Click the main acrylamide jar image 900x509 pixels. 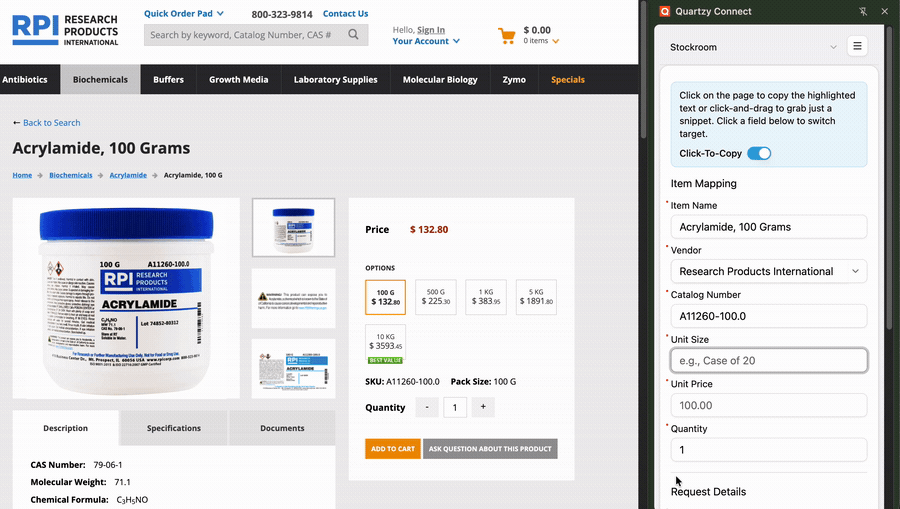click(x=126, y=298)
